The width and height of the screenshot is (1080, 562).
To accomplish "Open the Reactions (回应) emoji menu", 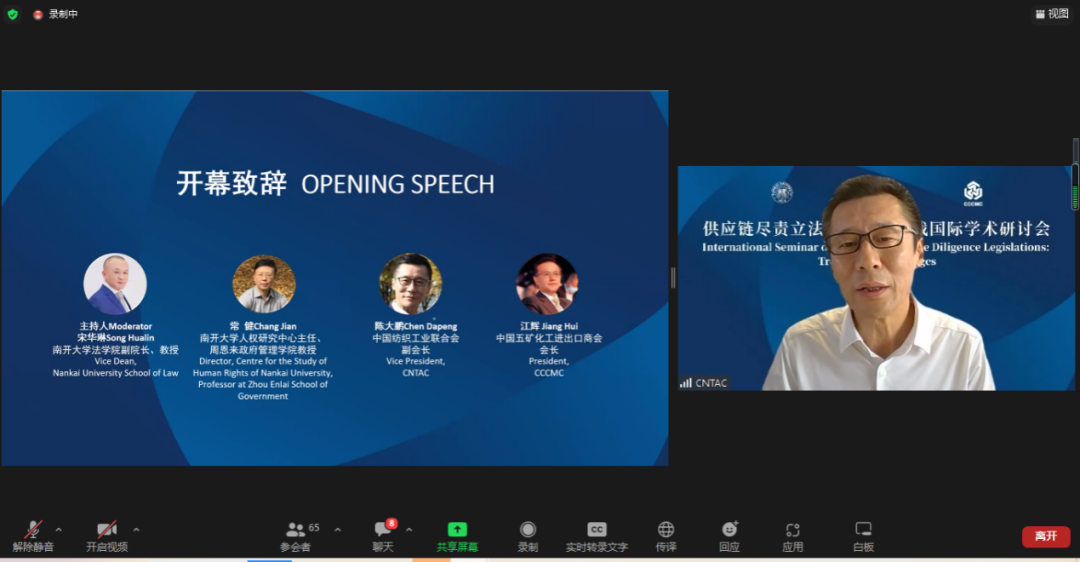I will pyautogui.click(x=729, y=530).
